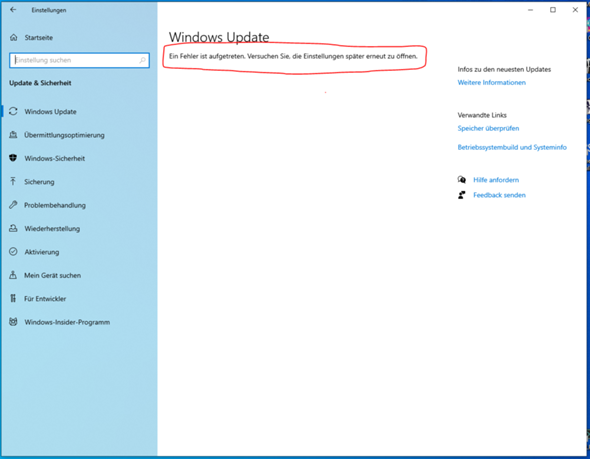Go back with the arrow icon

coord(13,10)
